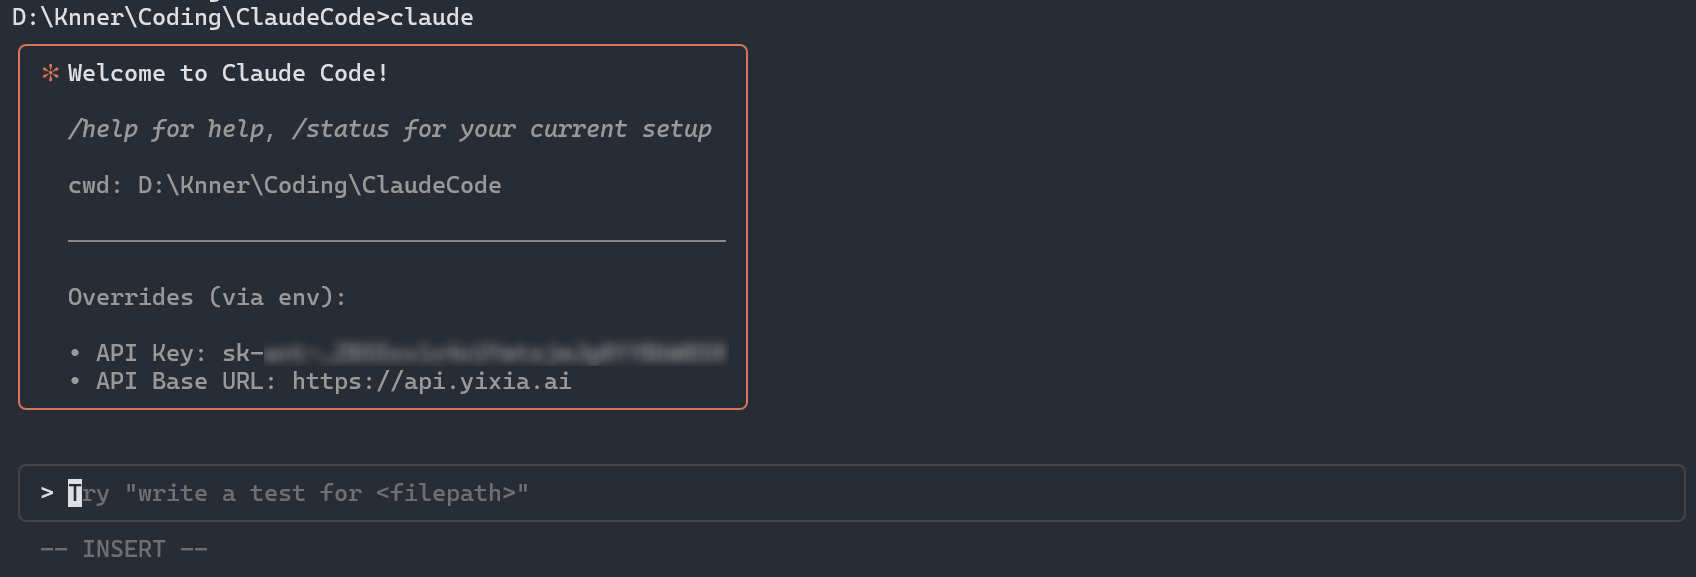Viewport: 1696px width, 577px height.
Task: Select the cwd path in welcome box
Action: [x=319, y=185]
